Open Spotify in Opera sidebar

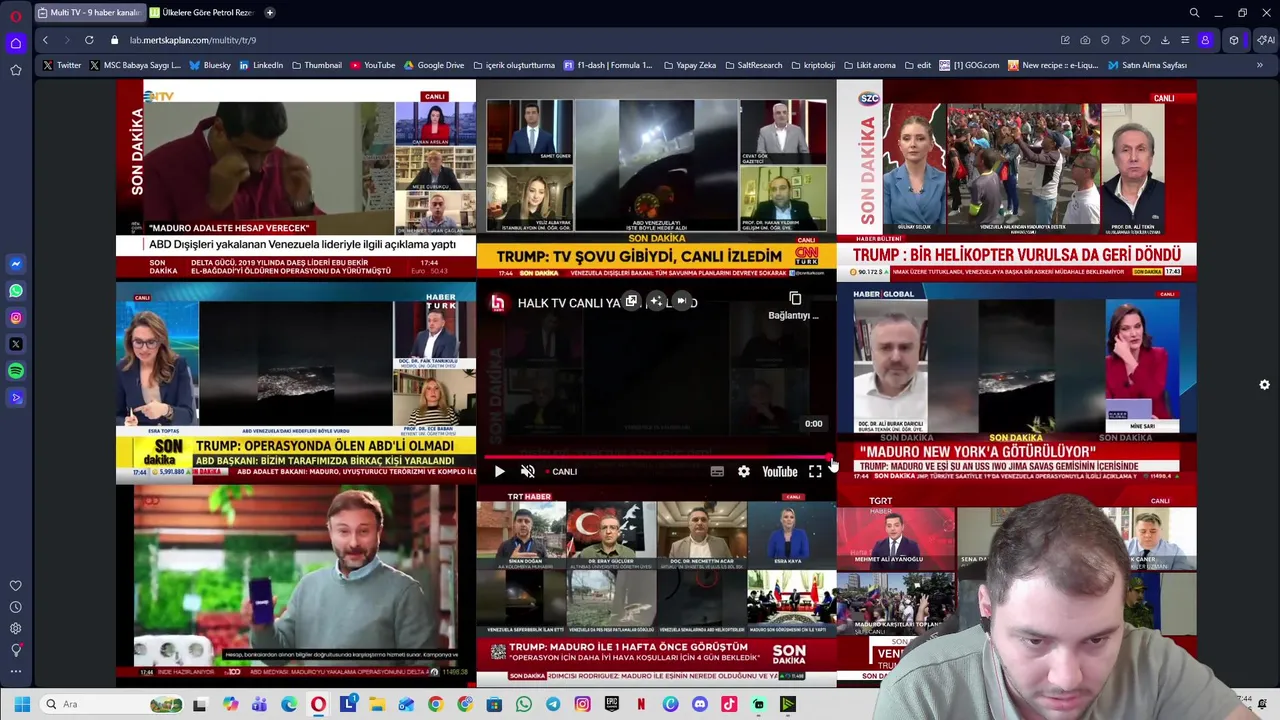[x=15, y=371]
